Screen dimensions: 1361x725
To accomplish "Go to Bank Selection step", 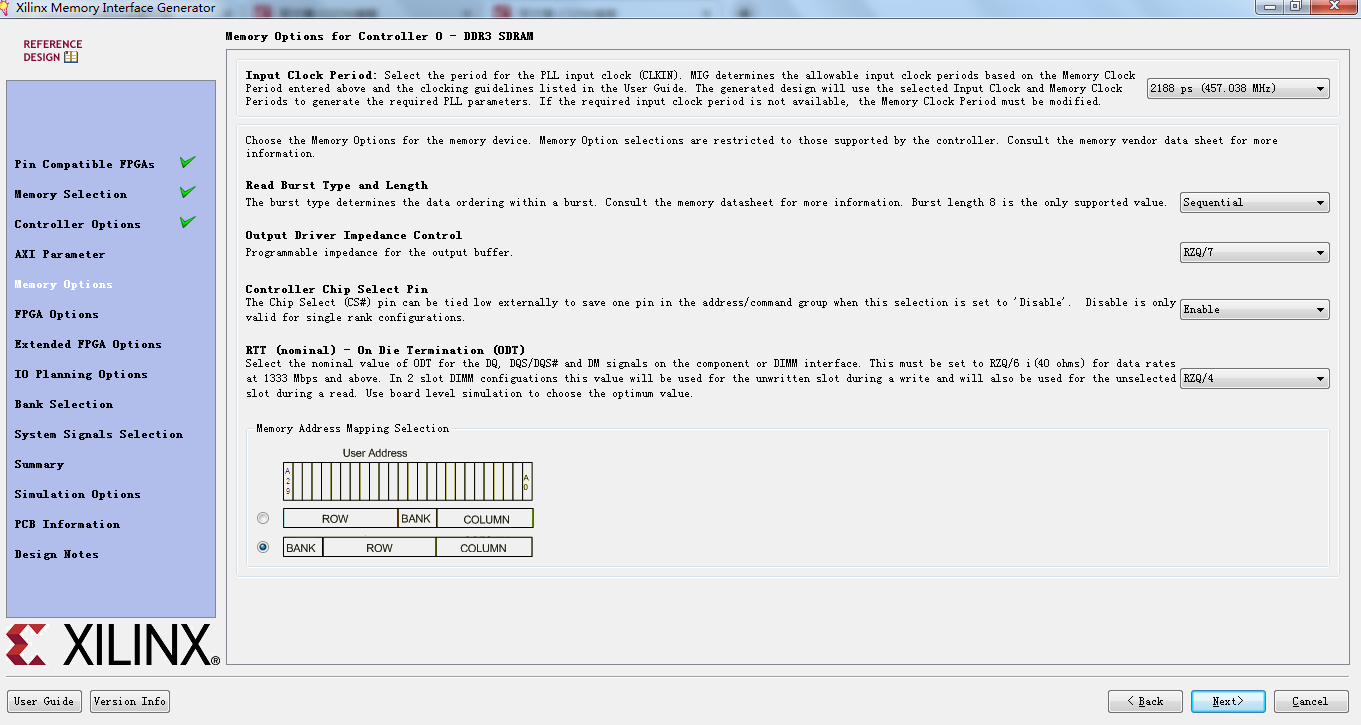I will pos(64,404).
